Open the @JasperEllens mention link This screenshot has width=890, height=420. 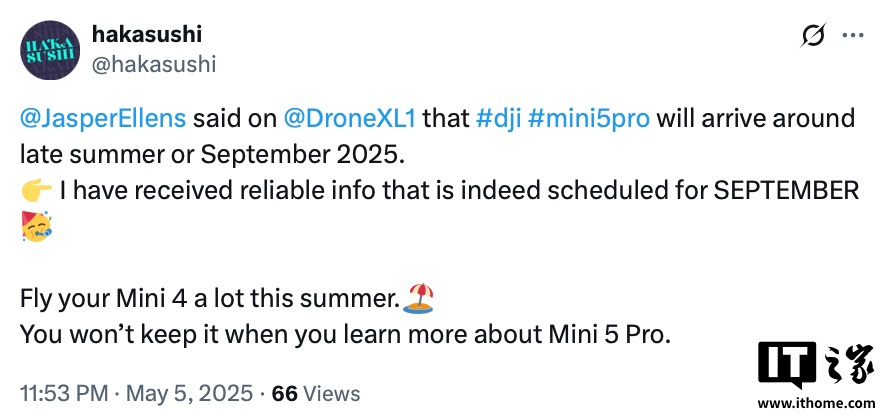103,120
